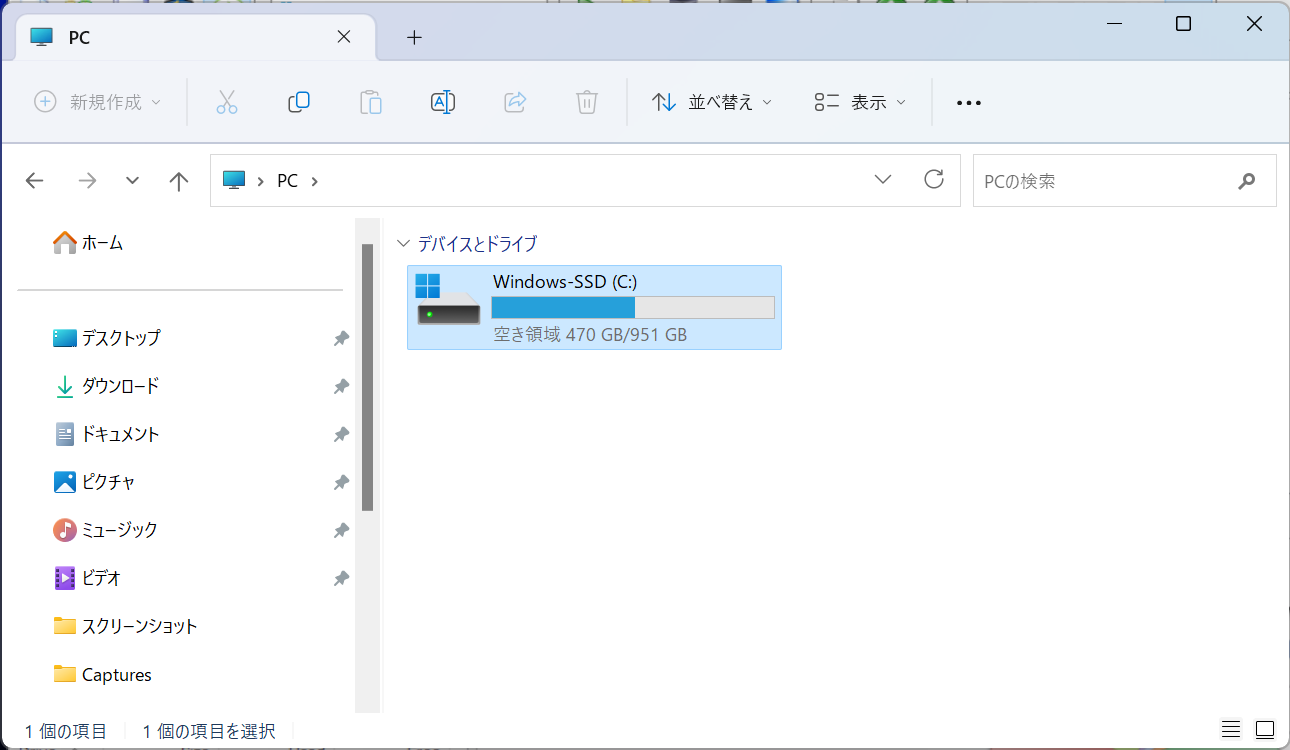Click the Cut scissors icon

click(227, 102)
